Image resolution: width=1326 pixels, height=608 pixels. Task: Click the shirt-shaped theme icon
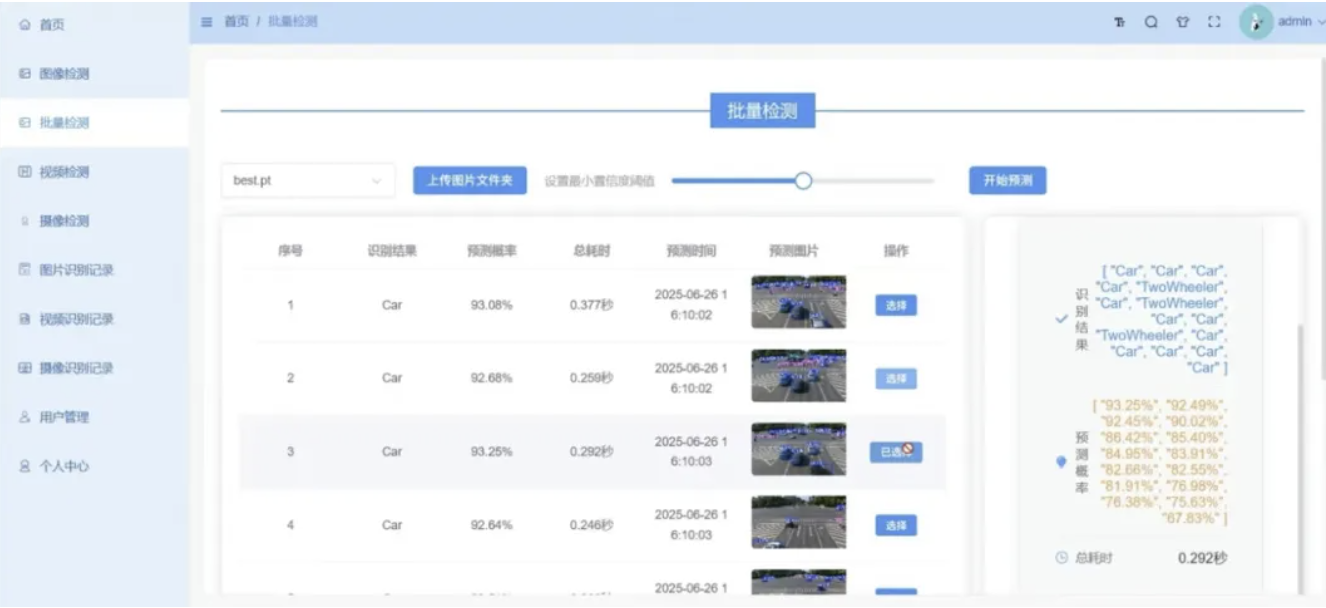1183,22
